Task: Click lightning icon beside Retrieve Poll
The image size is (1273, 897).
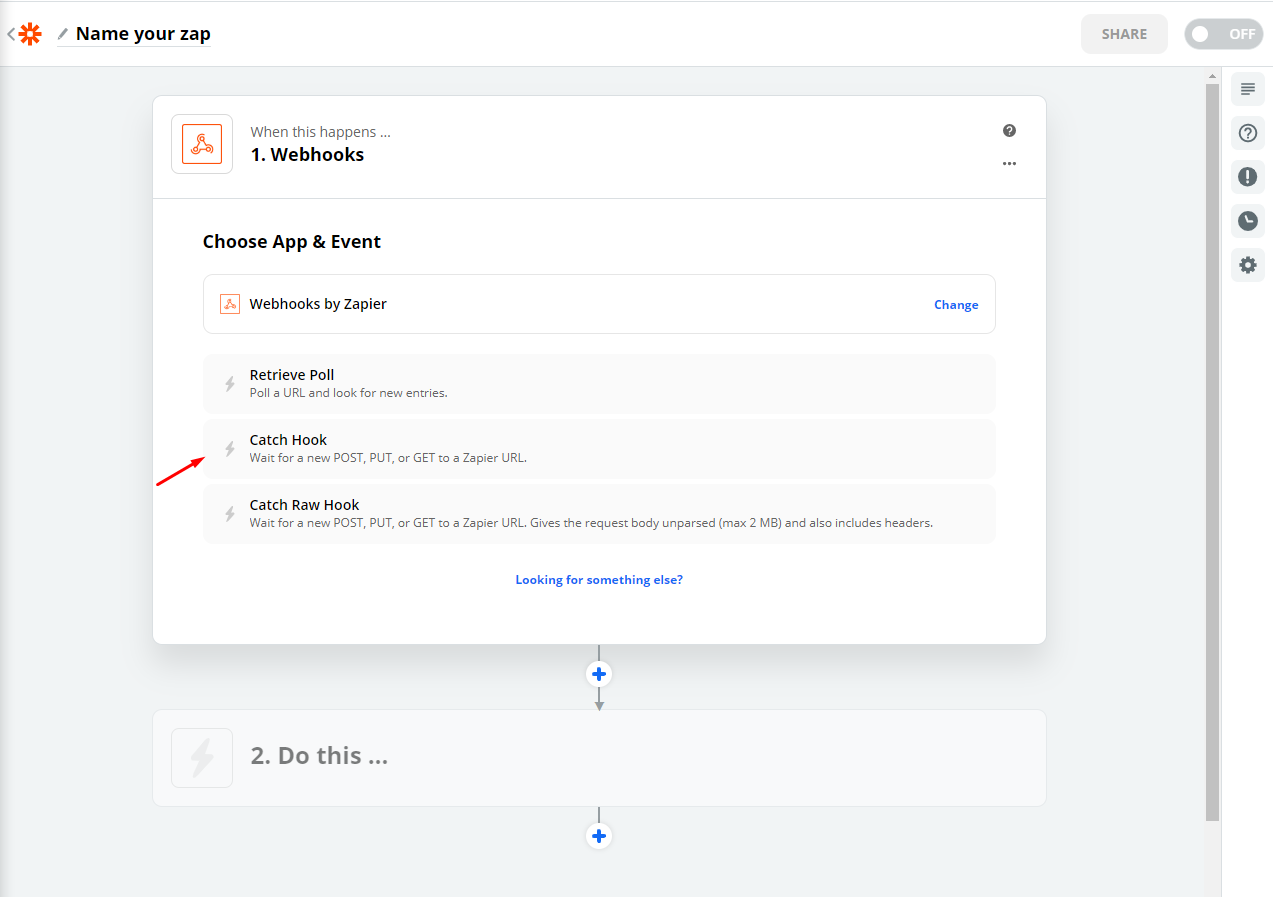Action: [x=229, y=384]
